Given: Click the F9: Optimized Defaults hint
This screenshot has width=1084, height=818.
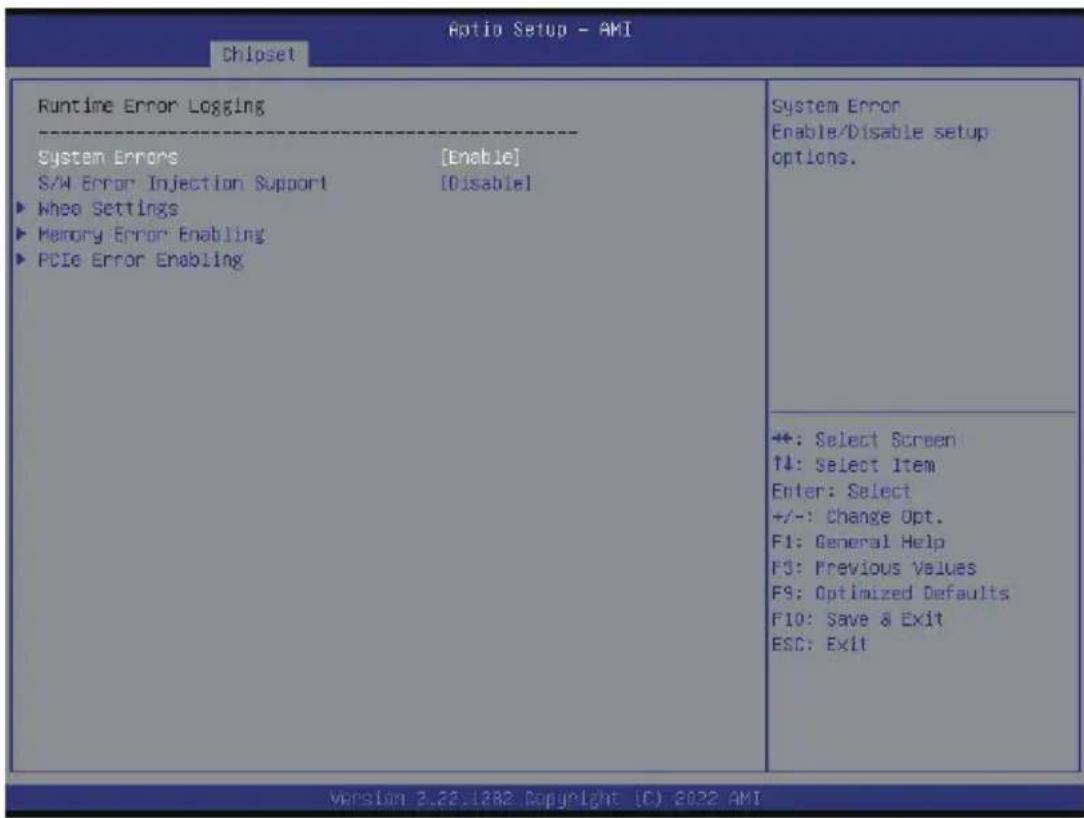Looking at the screenshot, I should [x=890, y=593].
